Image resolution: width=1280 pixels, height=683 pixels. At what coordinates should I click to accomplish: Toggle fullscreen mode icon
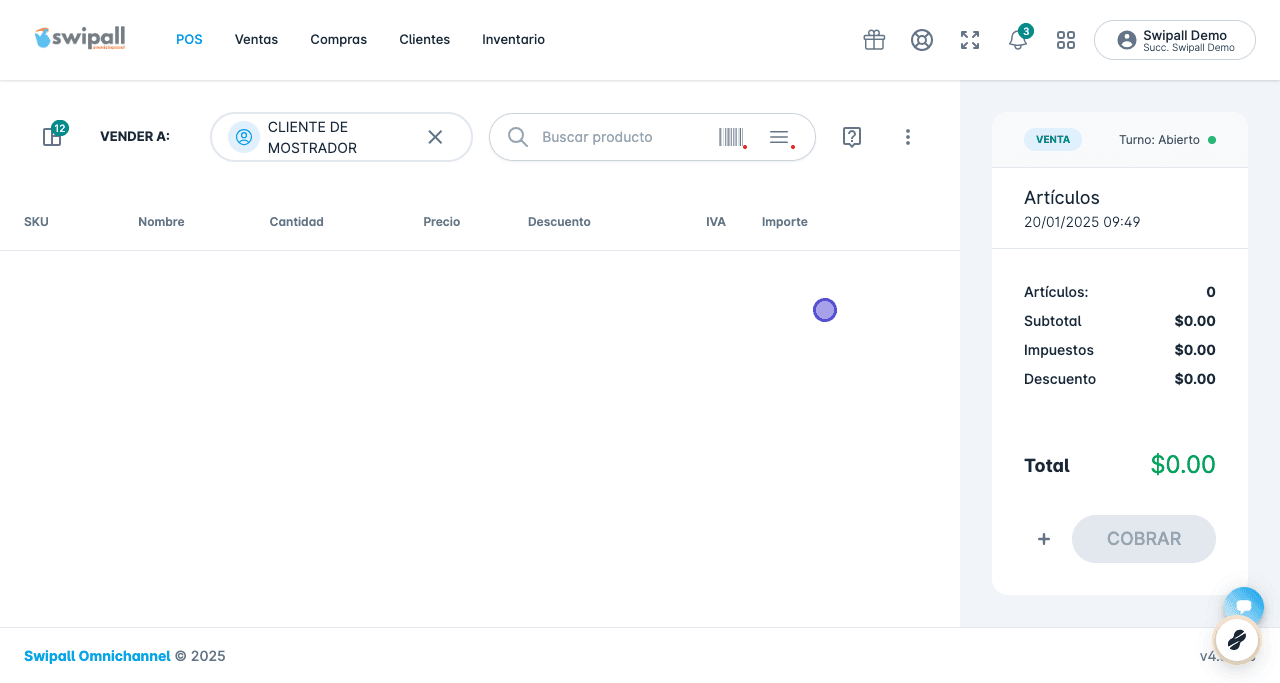click(970, 40)
